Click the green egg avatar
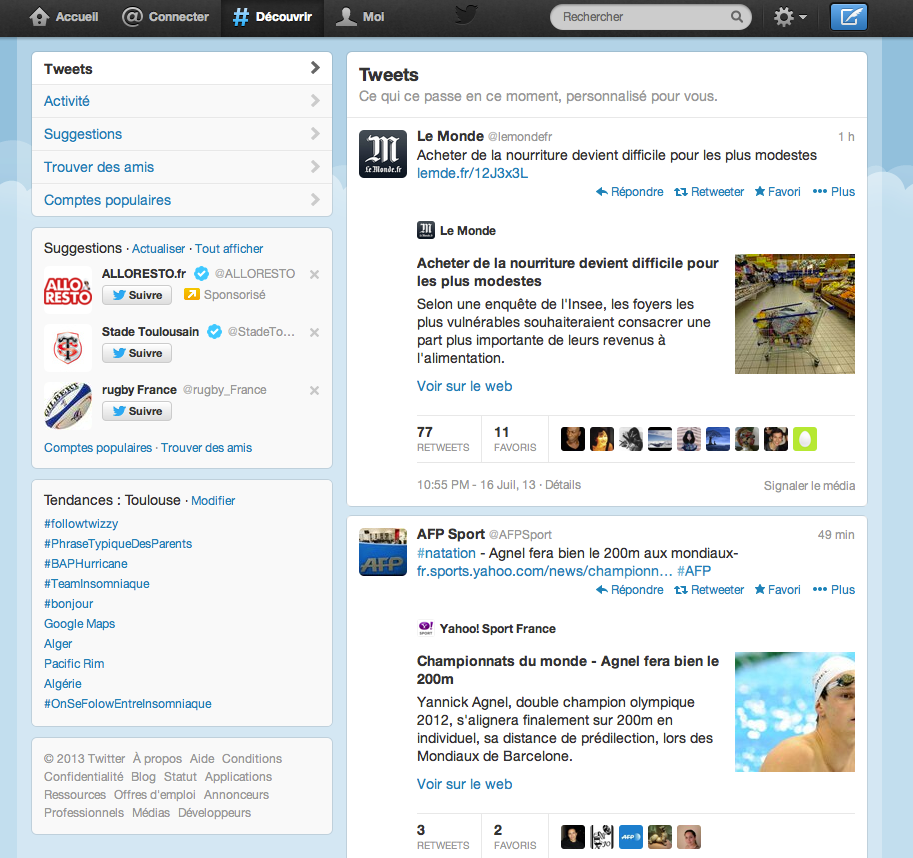 point(805,439)
